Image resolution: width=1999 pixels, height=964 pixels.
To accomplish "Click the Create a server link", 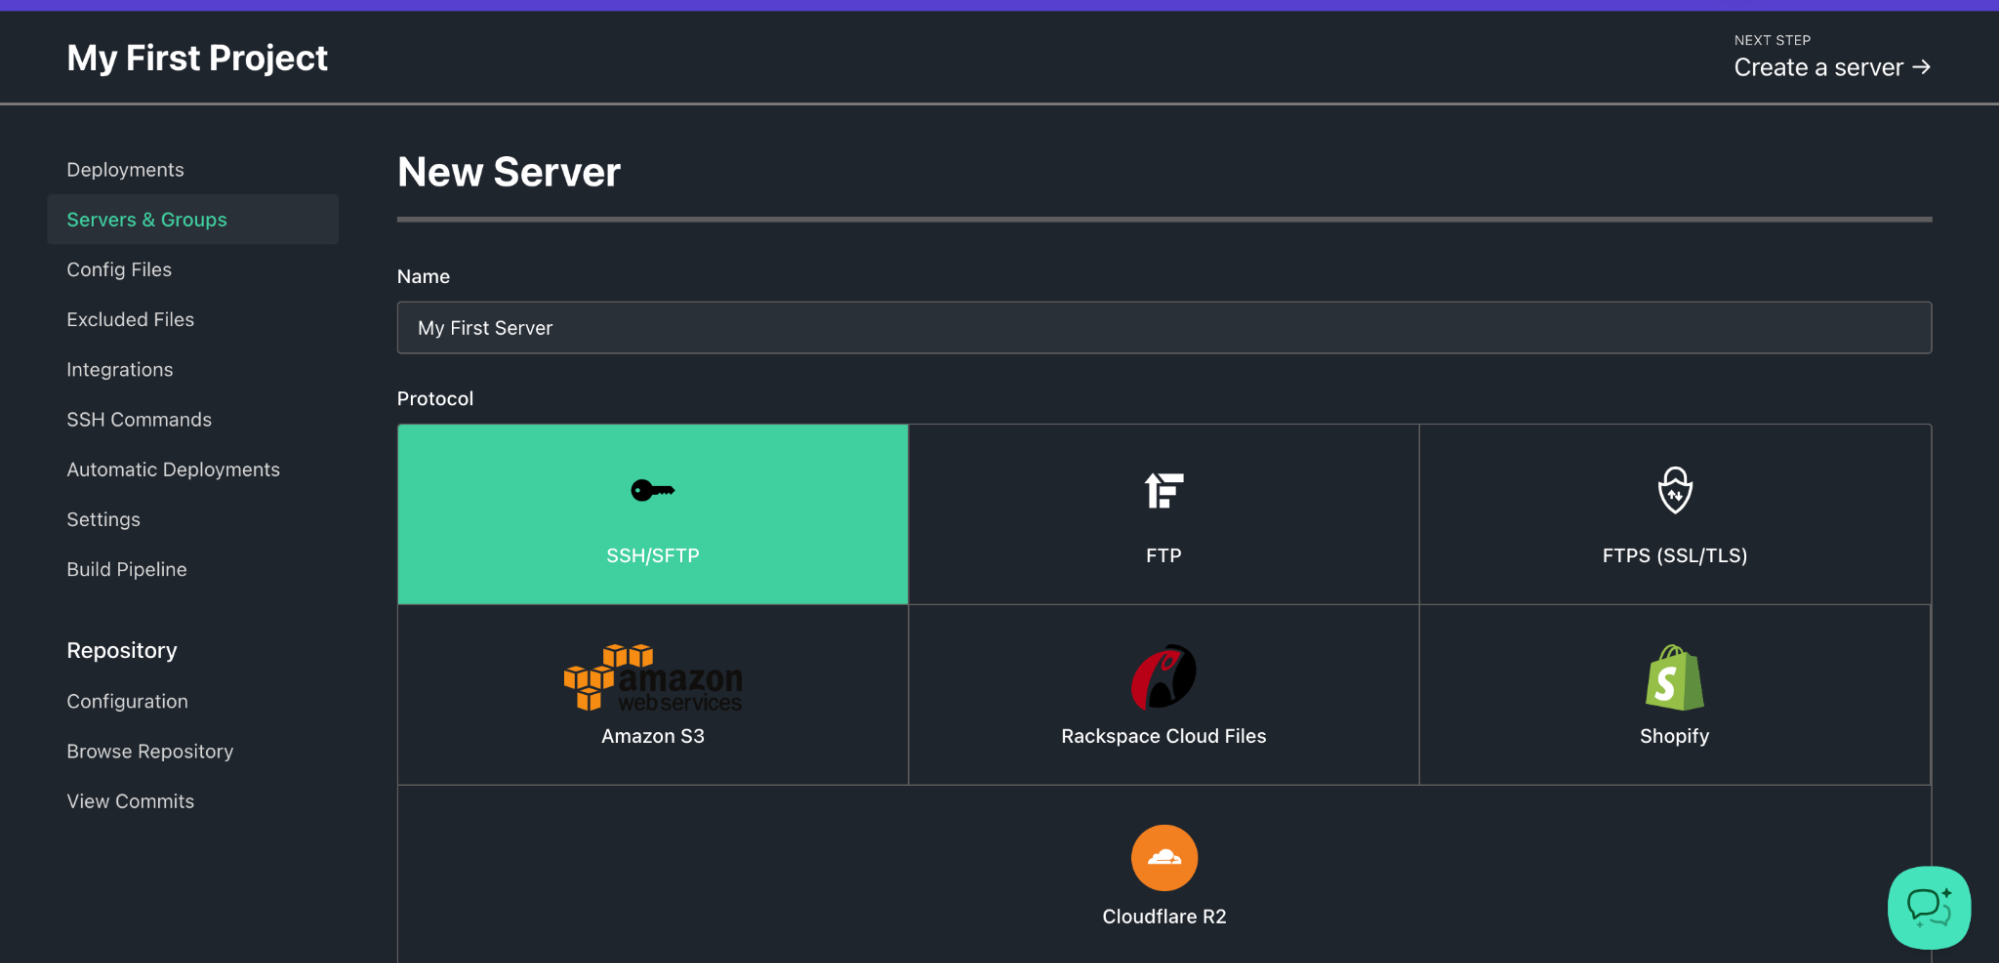I will point(1831,67).
